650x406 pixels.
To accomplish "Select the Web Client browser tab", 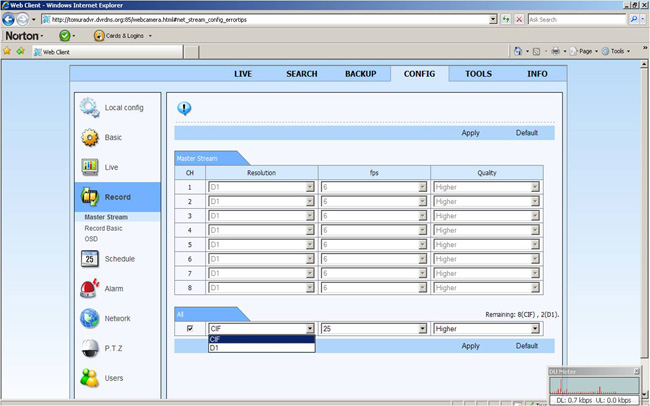I will pyautogui.click(x=107, y=52).
